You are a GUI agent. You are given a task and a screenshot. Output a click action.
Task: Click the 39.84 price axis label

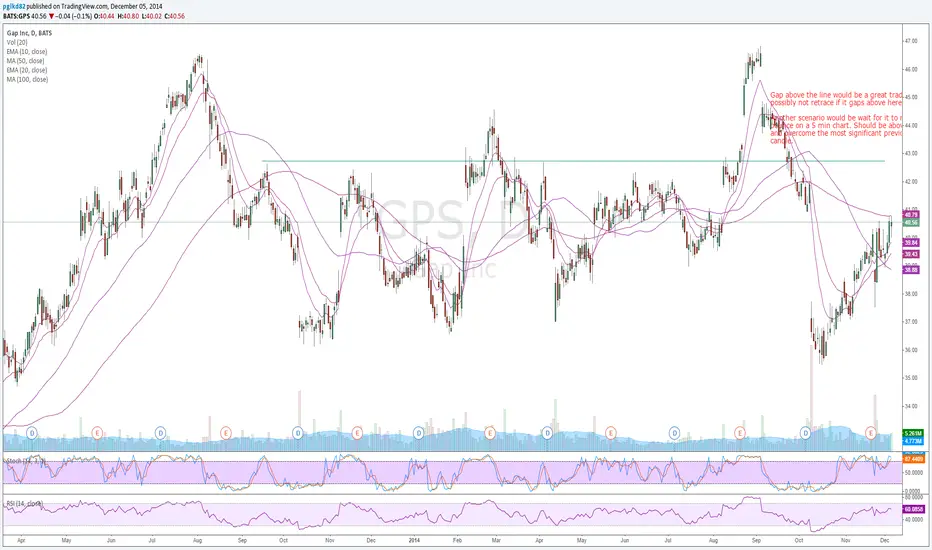pyautogui.click(x=911, y=243)
